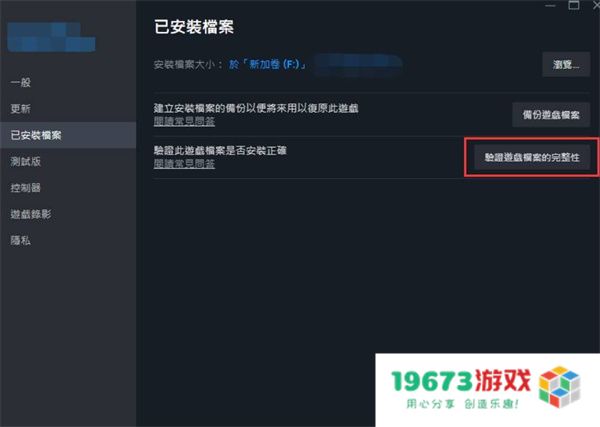Open the 一般 settings section
Screen dimensions: 600x427
click(x=21, y=82)
